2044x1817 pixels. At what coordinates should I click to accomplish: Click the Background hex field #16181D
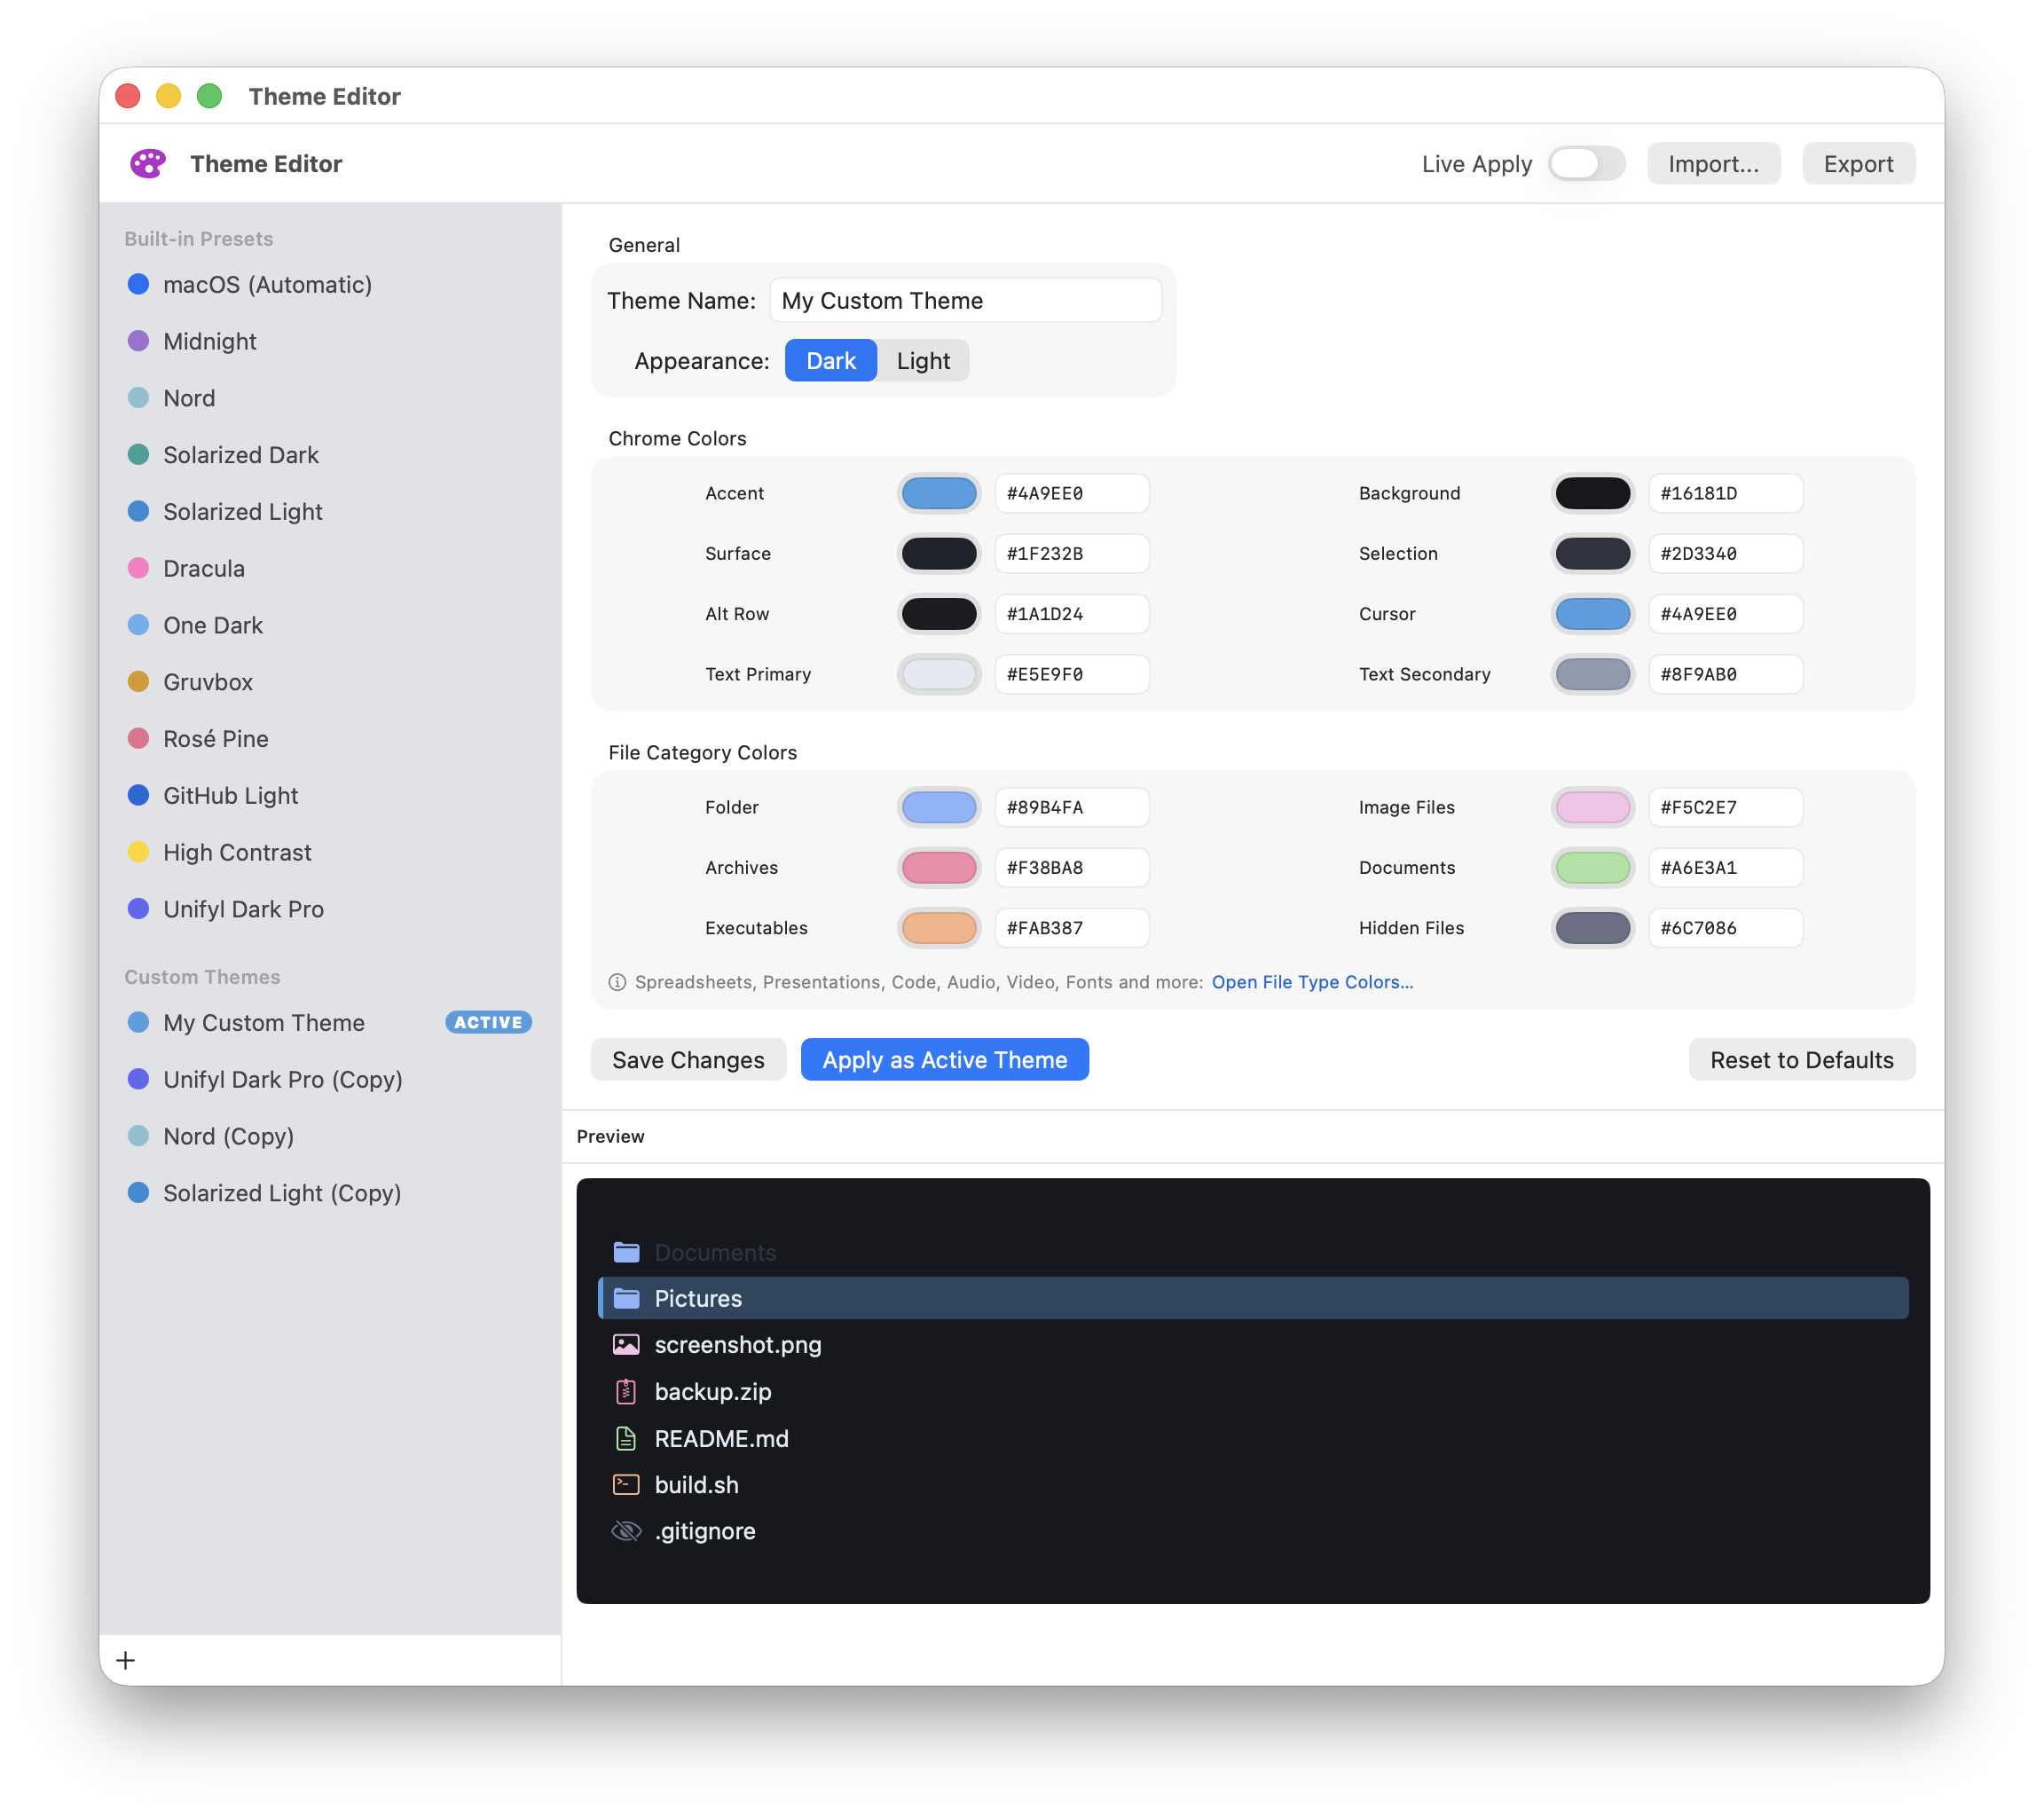[x=1725, y=493]
